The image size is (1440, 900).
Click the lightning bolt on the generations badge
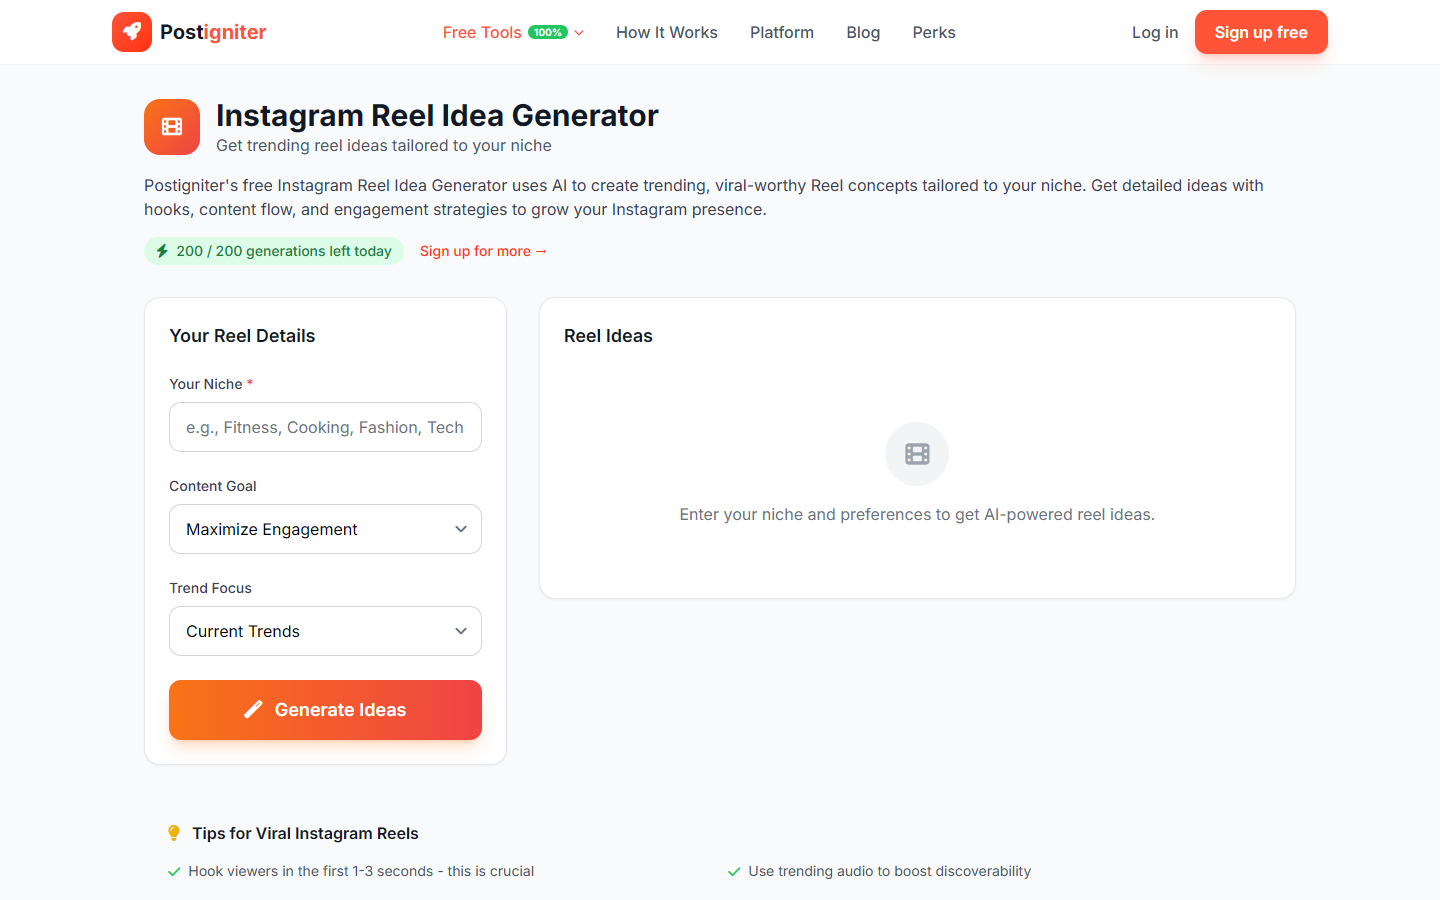click(162, 251)
